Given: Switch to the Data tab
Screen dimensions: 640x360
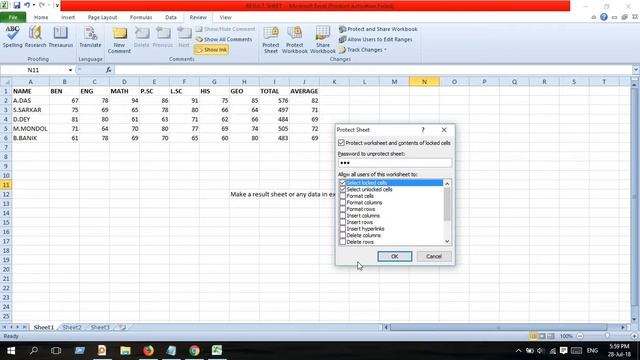Looking at the screenshot, I should click(171, 18).
